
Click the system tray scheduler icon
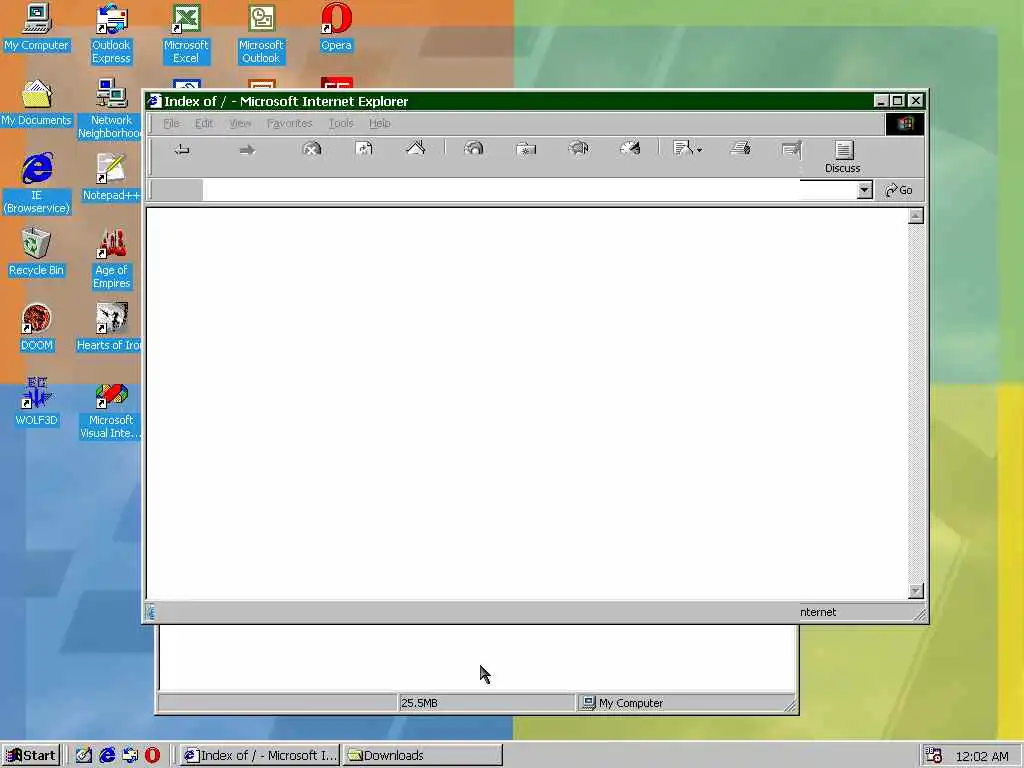[x=934, y=756]
